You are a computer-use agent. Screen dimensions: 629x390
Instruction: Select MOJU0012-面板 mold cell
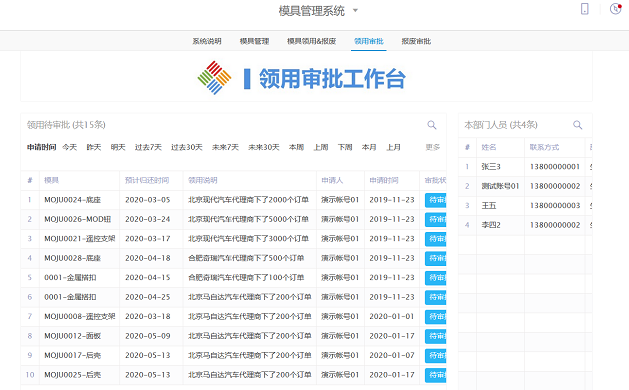coord(73,336)
